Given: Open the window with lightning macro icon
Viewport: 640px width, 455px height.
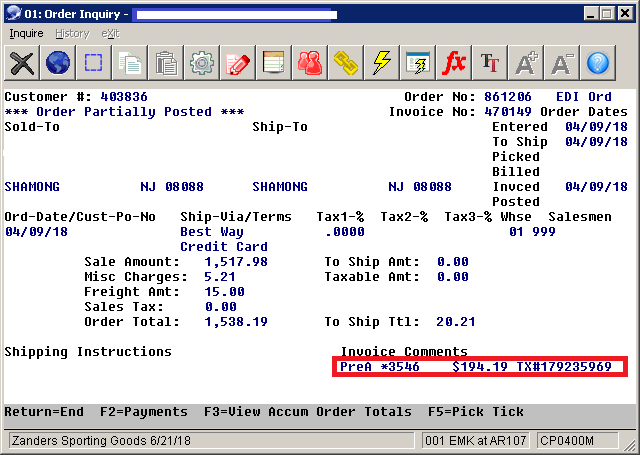Looking at the screenshot, I should (417, 63).
